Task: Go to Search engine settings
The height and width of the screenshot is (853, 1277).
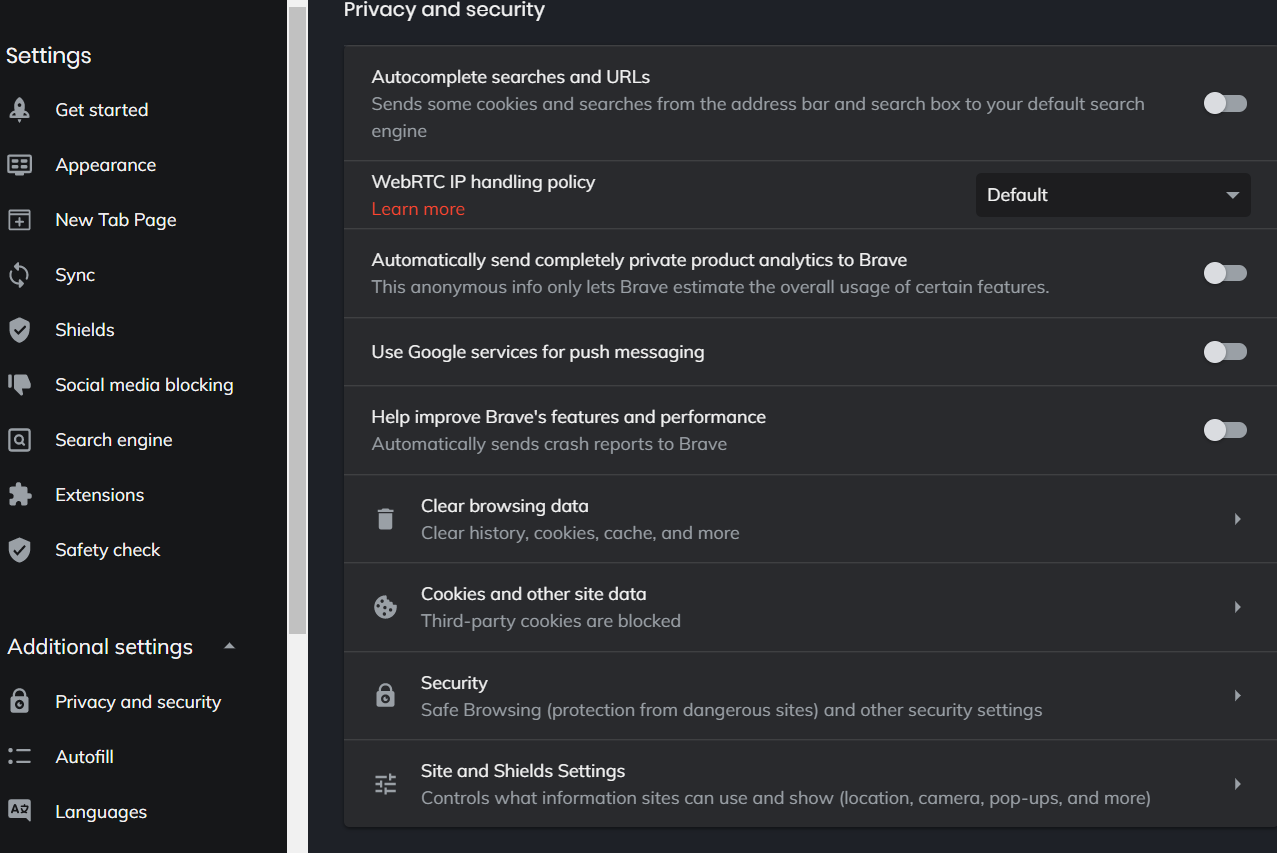Action: (113, 440)
